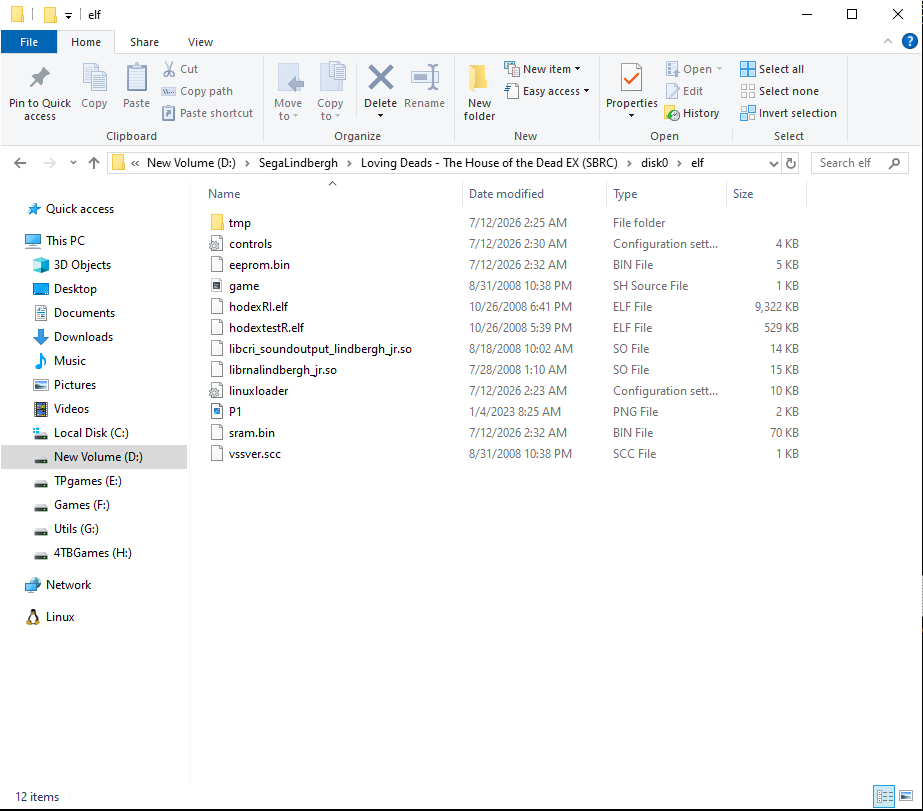Expand address bar history chevron
This screenshot has height=811, width=923.
[x=773, y=164]
